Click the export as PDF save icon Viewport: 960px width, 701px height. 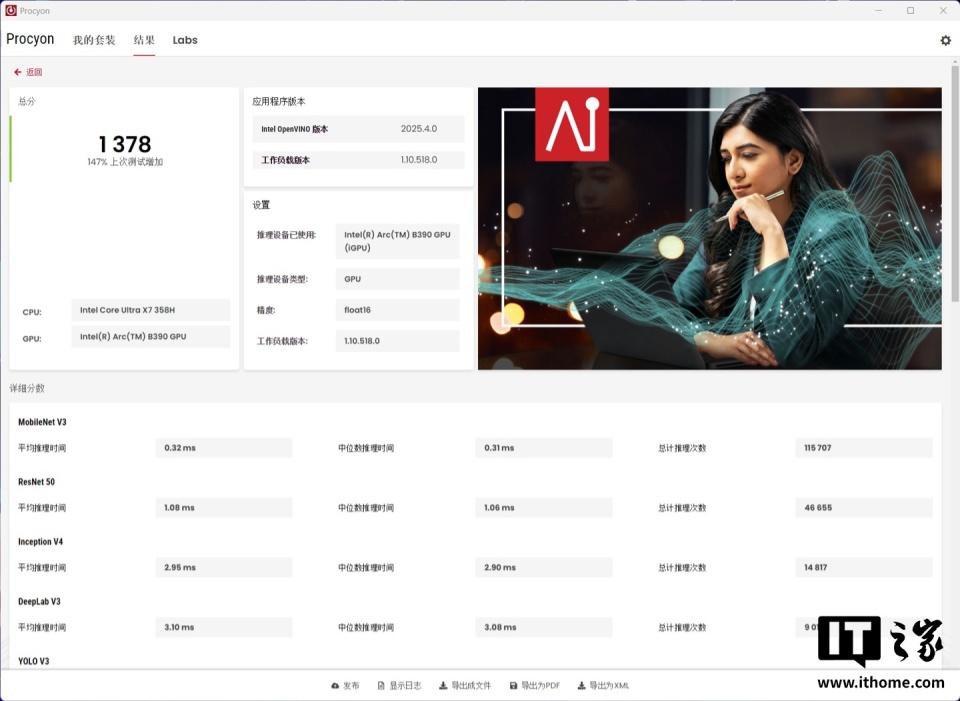(x=514, y=686)
